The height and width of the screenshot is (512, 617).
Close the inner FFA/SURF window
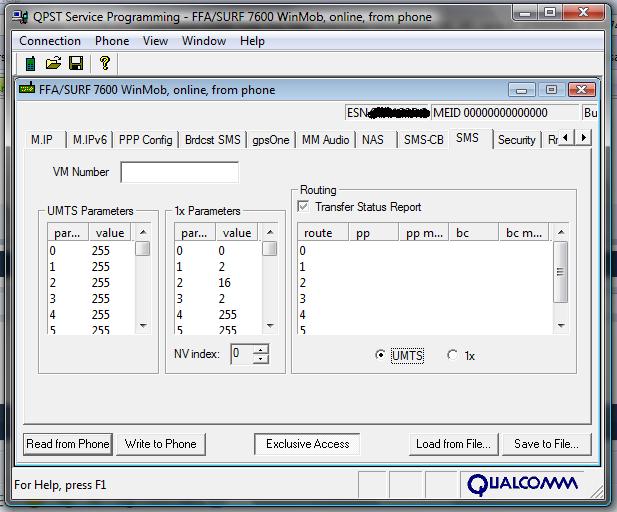pos(582,90)
